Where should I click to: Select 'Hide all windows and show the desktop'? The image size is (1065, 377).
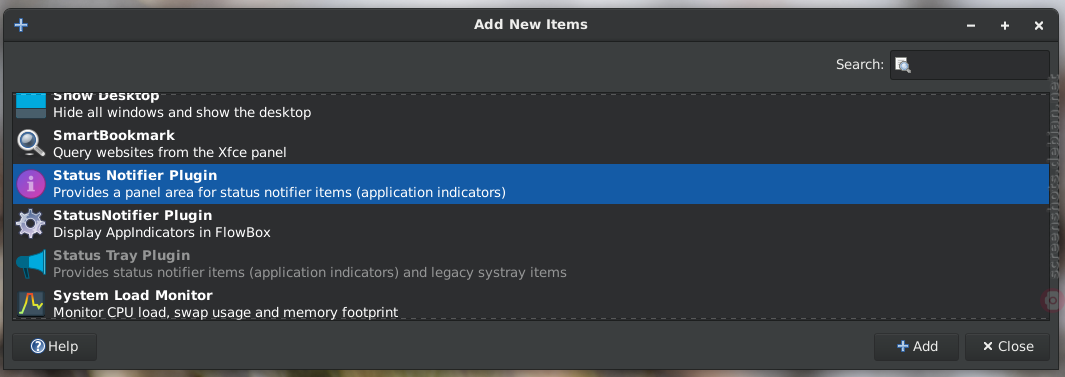click(182, 112)
